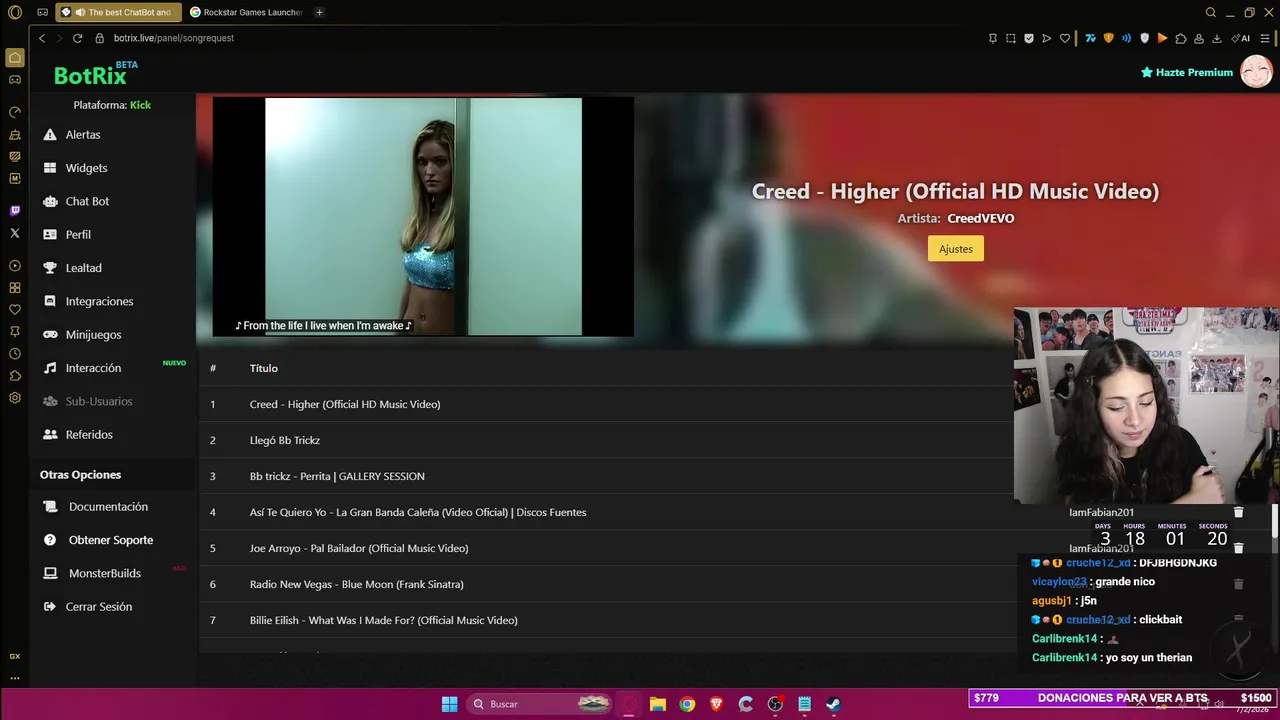Select song row Creed - Higher

[605, 404]
